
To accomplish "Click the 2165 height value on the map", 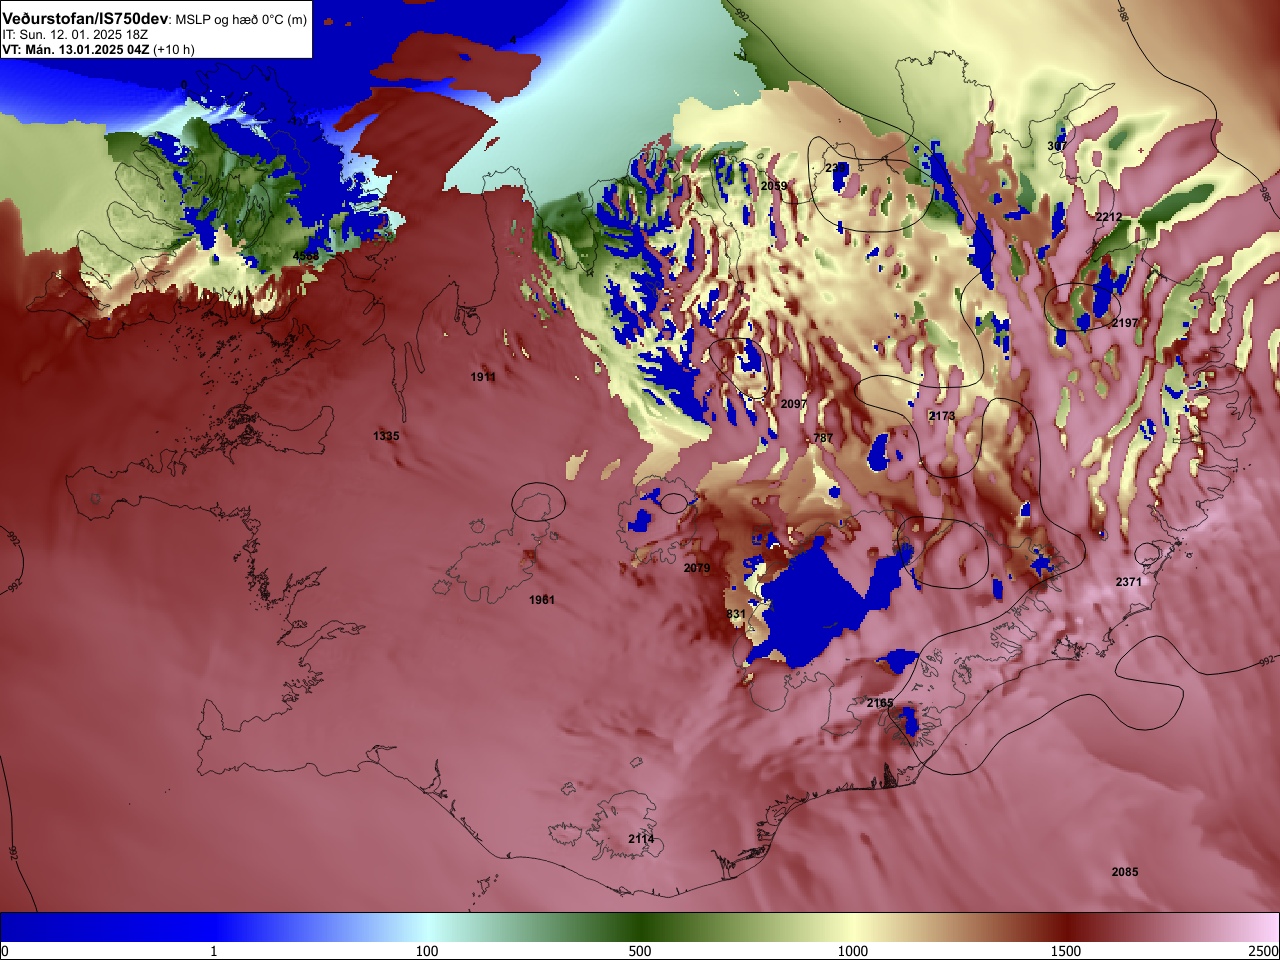I will pos(880,703).
